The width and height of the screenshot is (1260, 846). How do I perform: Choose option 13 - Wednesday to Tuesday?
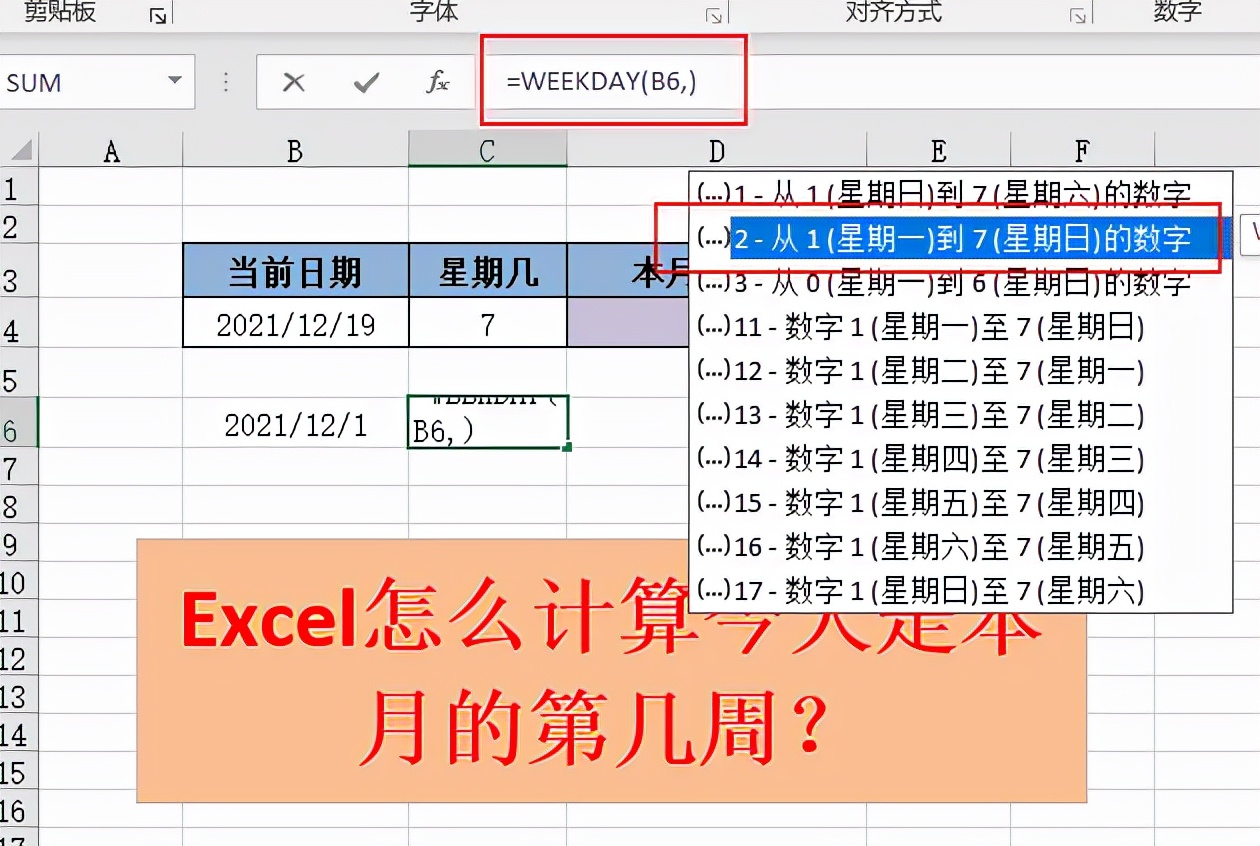pyautogui.click(x=960, y=415)
